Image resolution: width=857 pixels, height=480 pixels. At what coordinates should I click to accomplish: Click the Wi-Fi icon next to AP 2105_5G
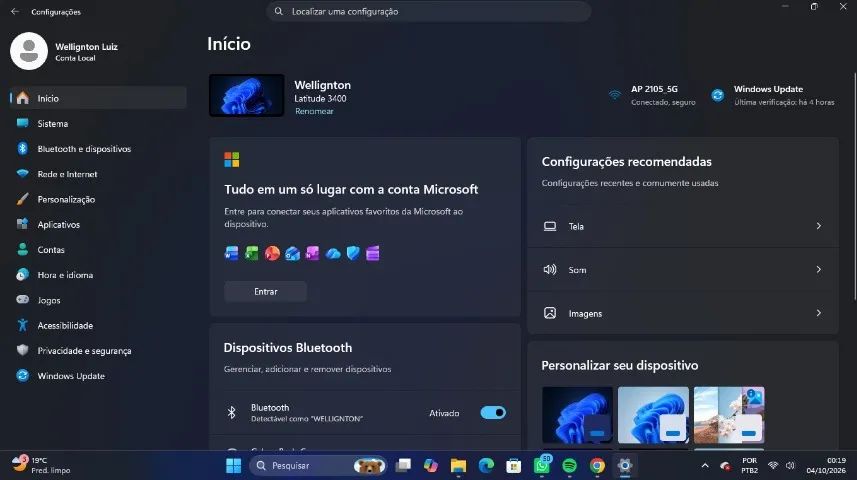pos(615,95)
